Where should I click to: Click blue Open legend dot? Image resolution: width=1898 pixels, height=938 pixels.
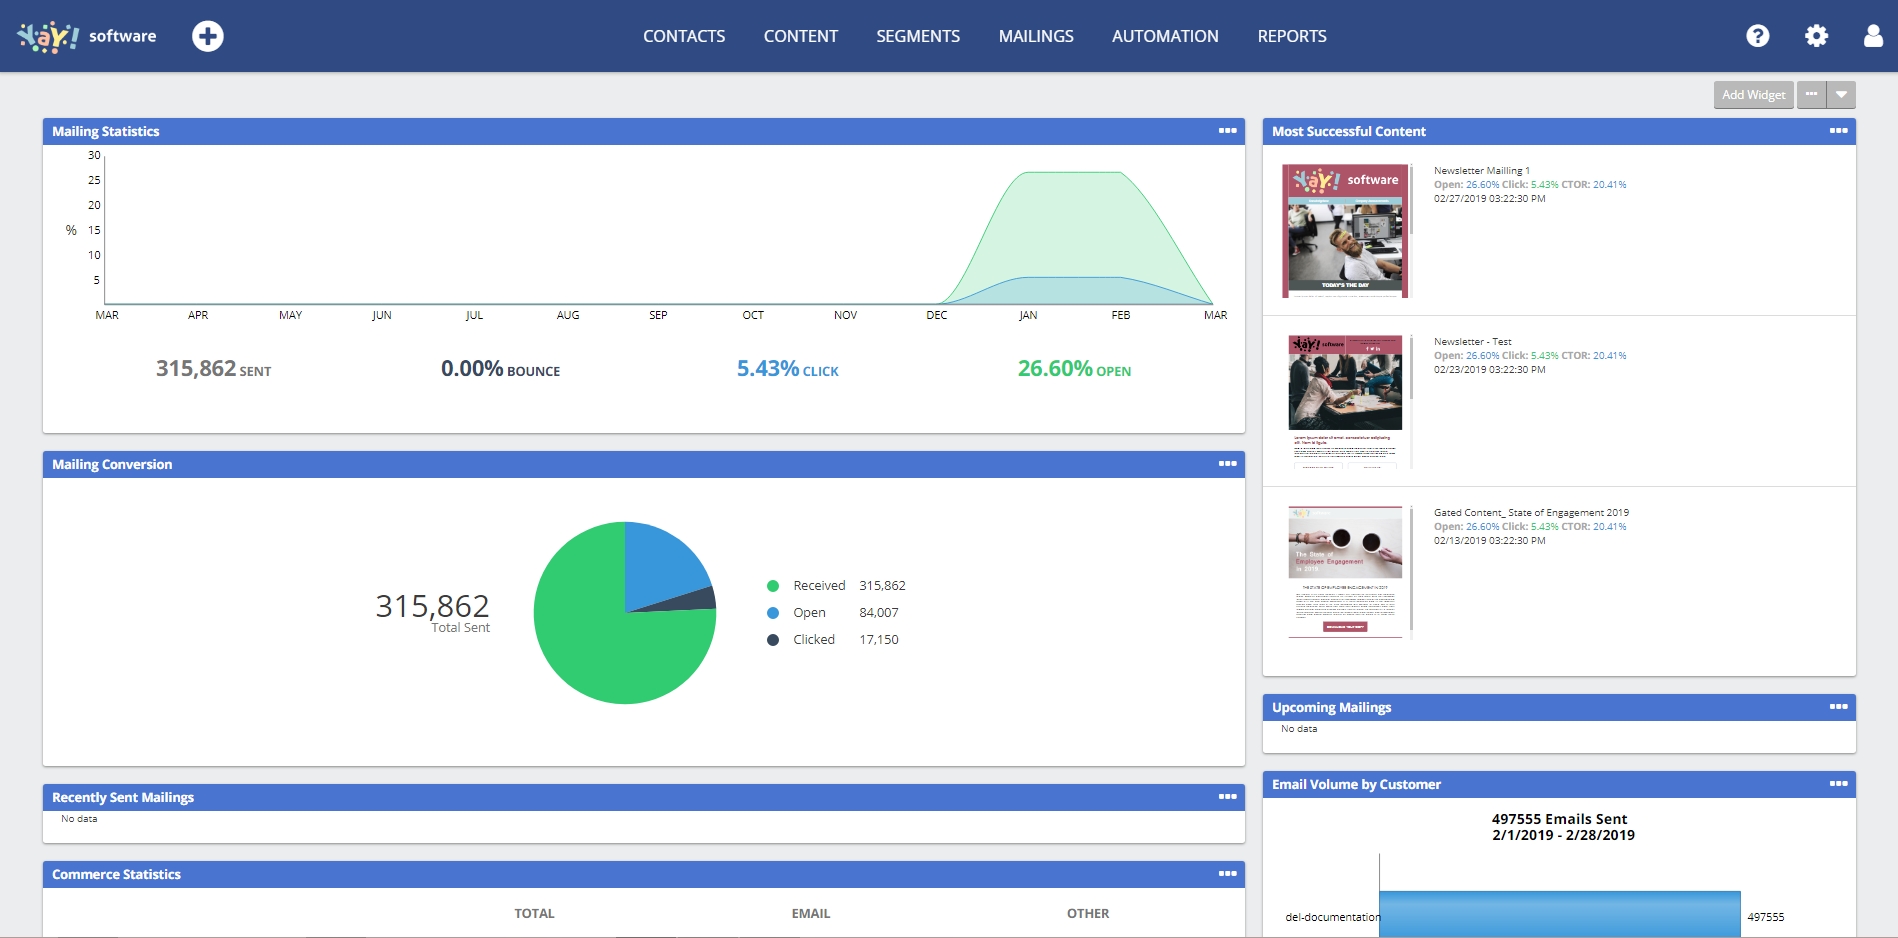tap(773, 613)
